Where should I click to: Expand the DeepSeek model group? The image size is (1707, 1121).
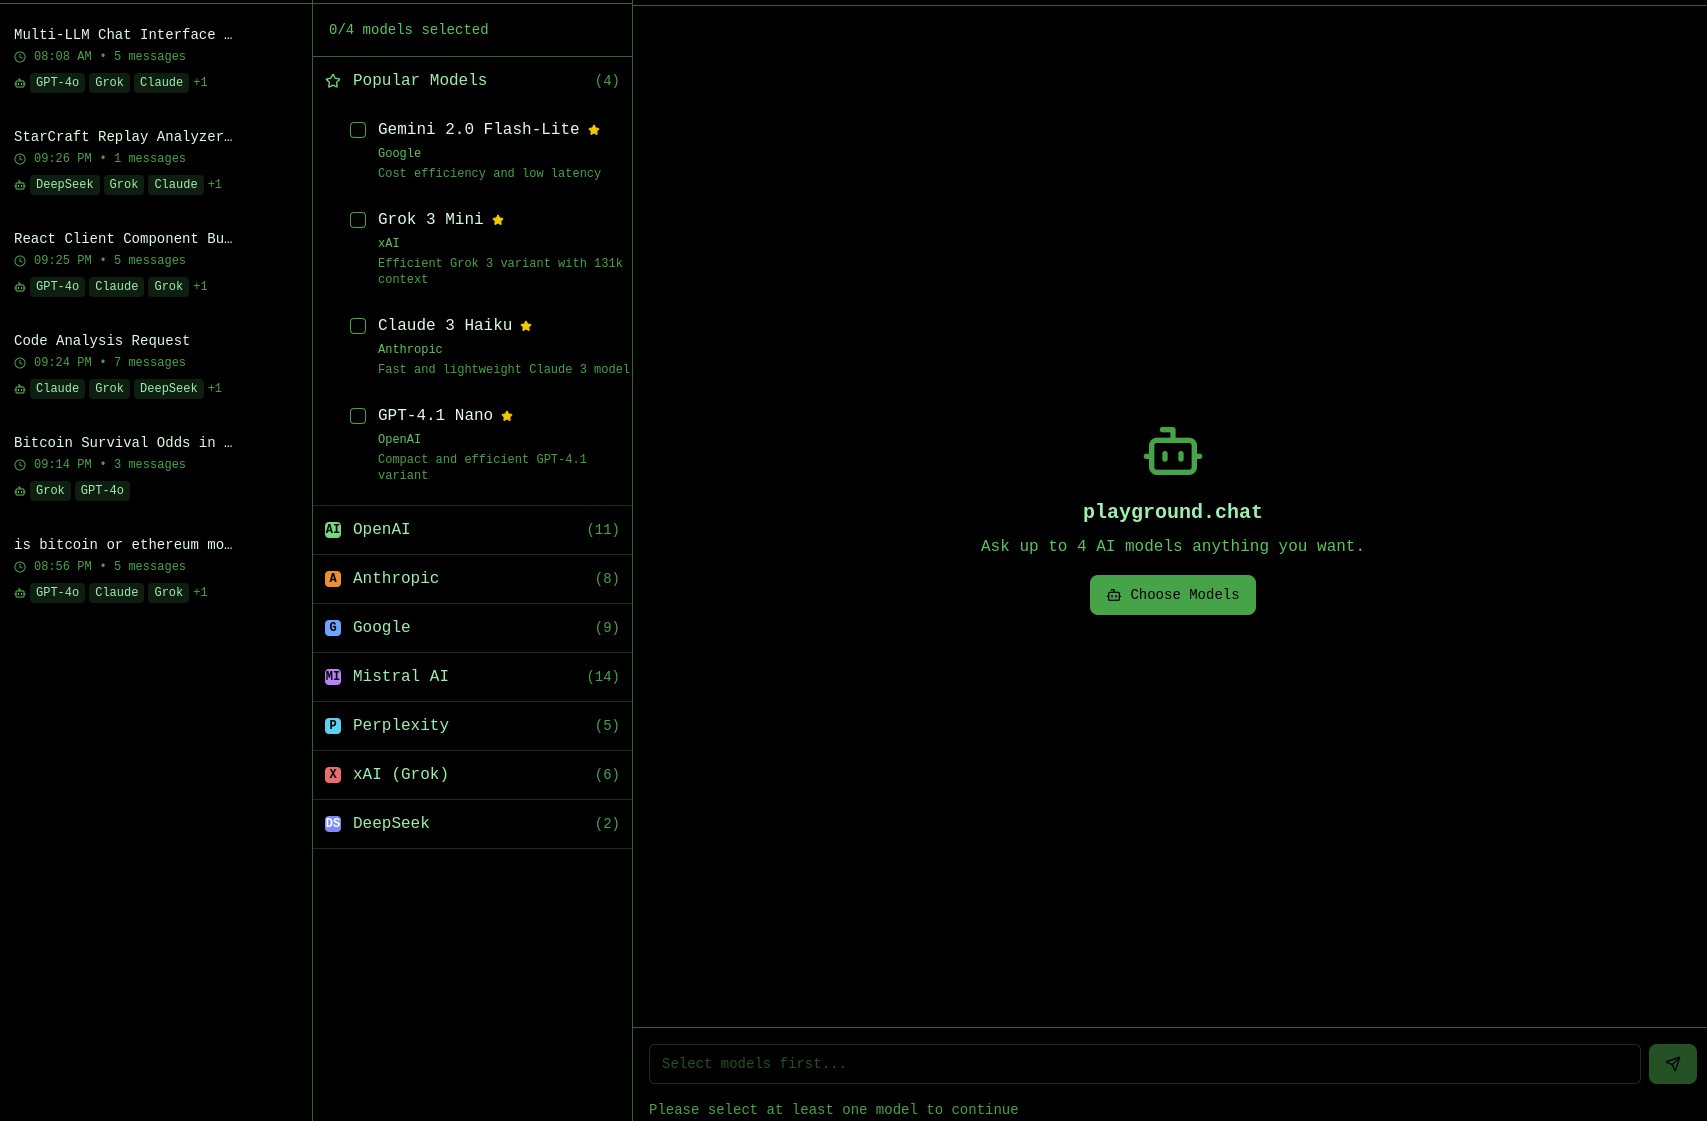(472, 824)
